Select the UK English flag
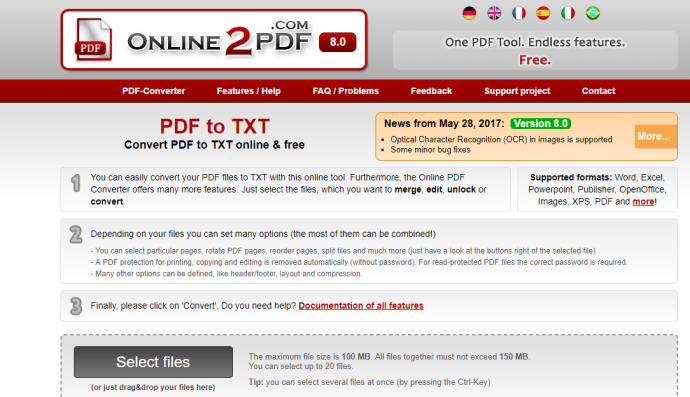 494,13
